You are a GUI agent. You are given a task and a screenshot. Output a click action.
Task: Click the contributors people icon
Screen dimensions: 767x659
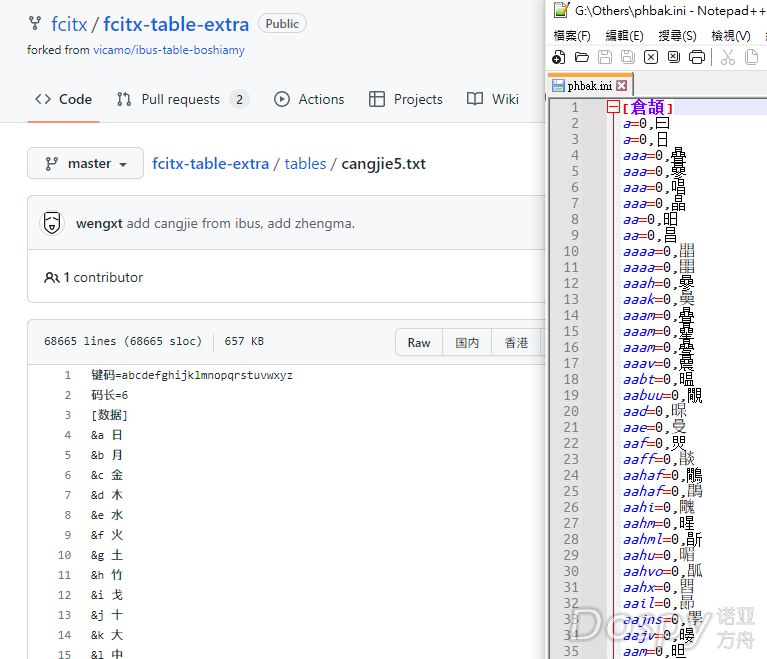coord(51,278)
